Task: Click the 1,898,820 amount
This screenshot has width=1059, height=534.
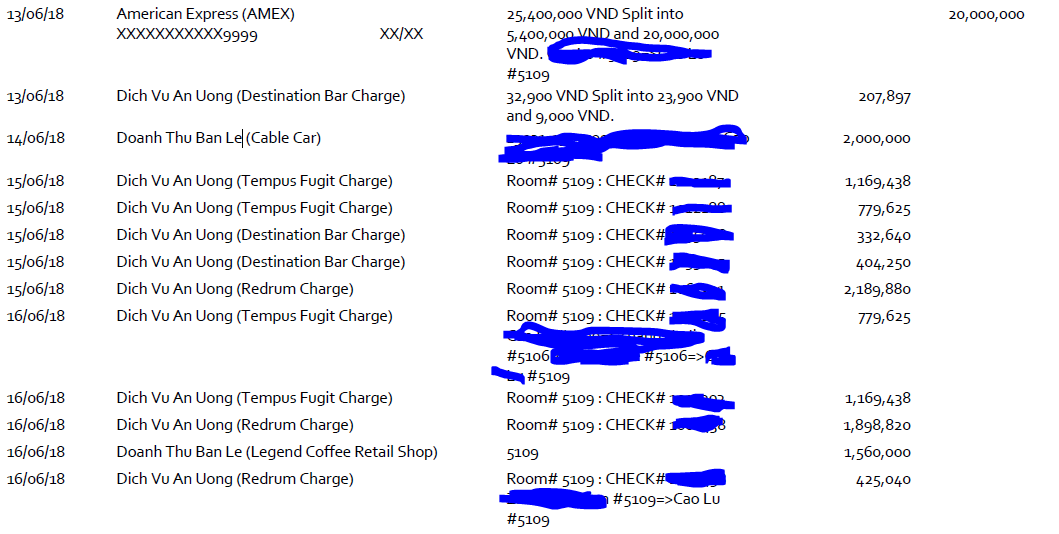Action: tap(877, 426)
